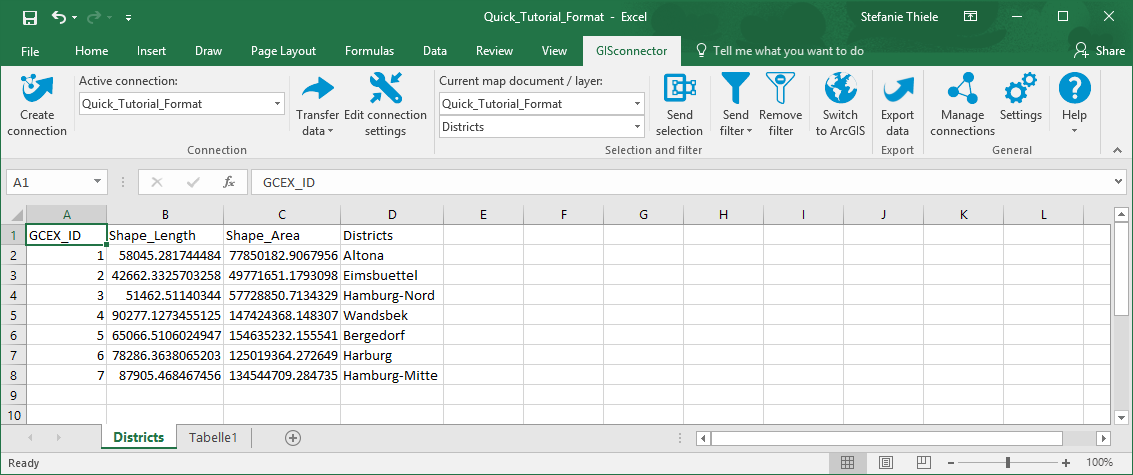Switch to the View tab
Screen dimensions: 1133x475
[554, 51]
